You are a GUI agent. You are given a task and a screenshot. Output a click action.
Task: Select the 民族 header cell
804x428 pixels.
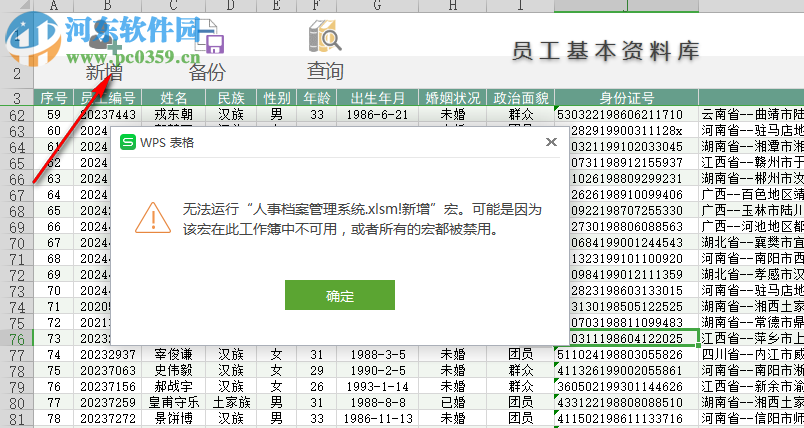point(231,97)
